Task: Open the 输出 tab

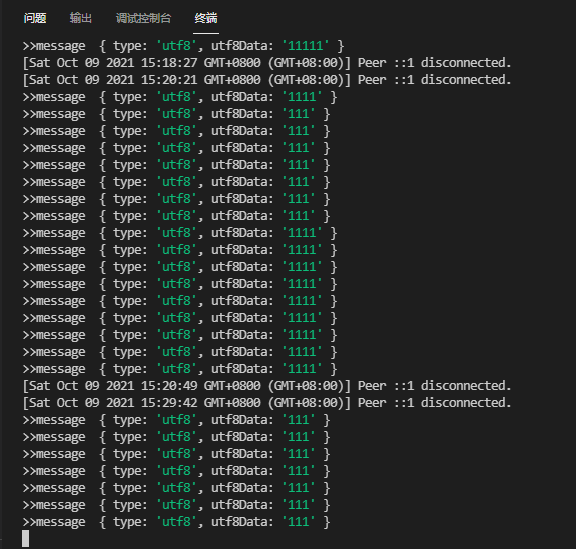Action: click(x=80, y=18)
